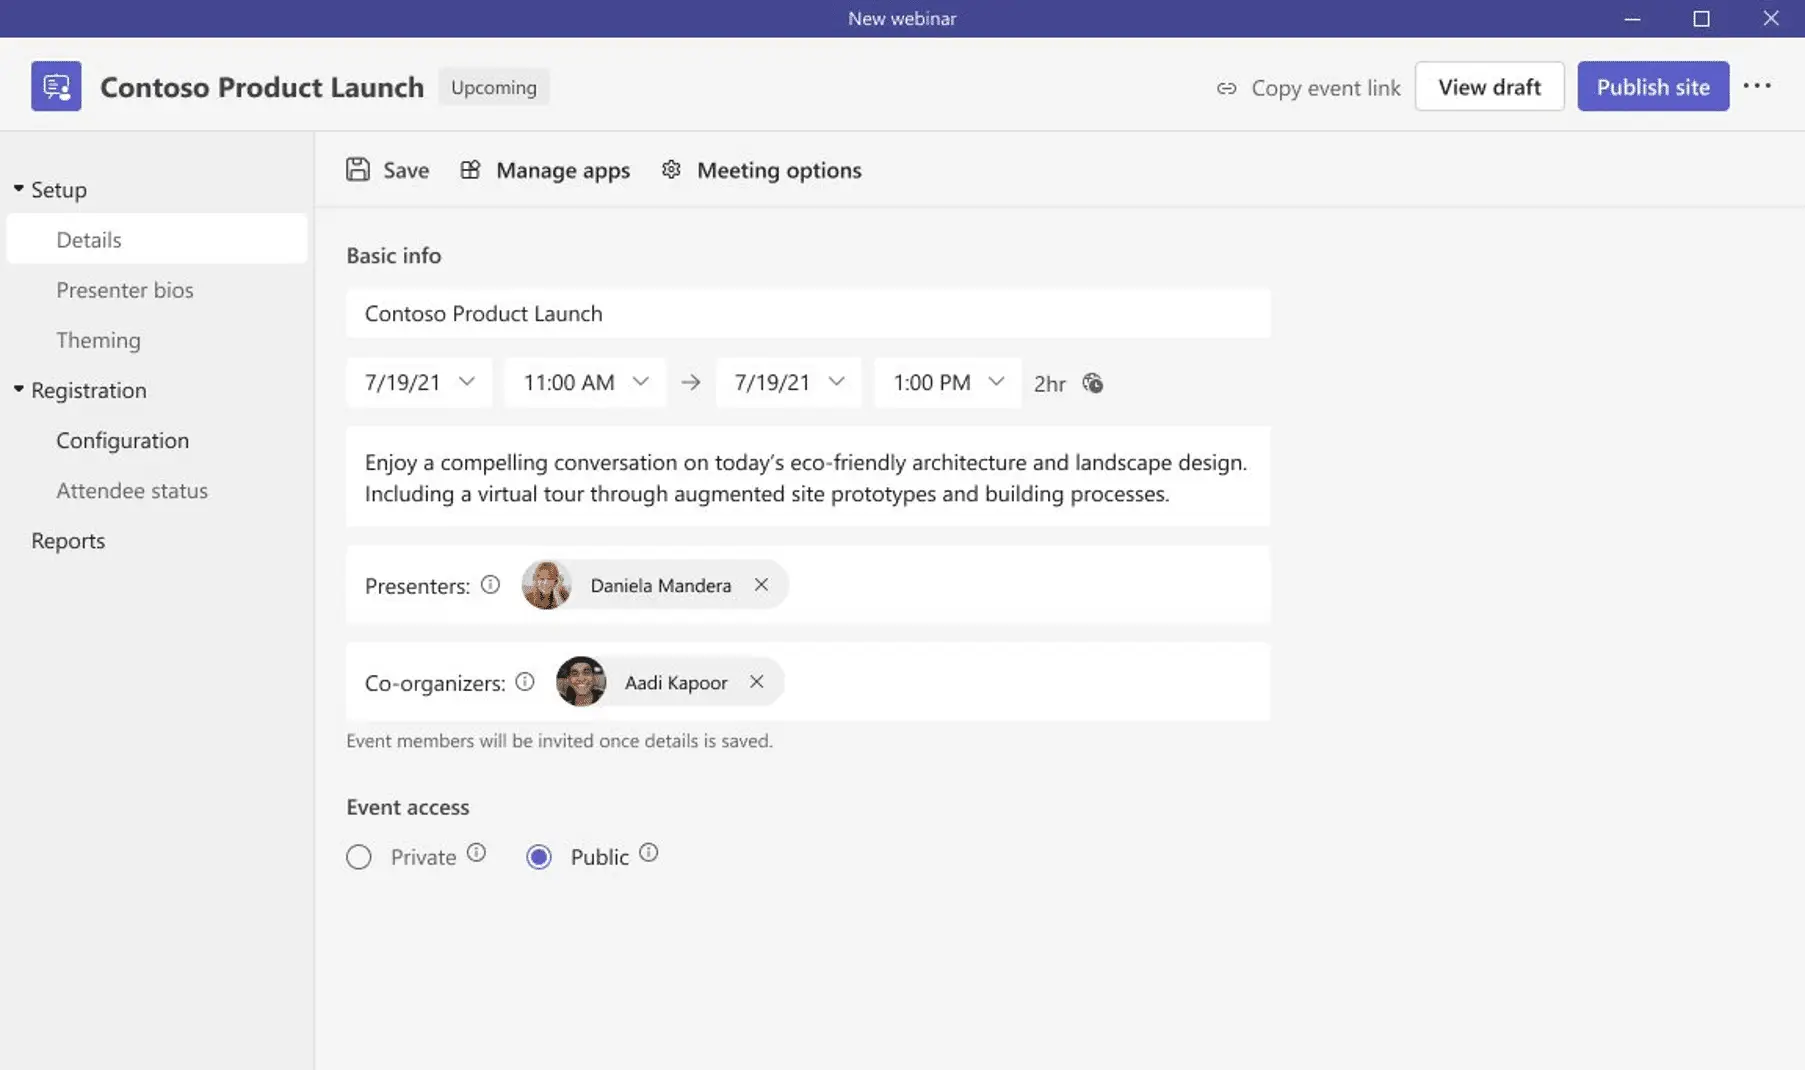Click the Save floppy disk icon

click(x=358, y=169)
